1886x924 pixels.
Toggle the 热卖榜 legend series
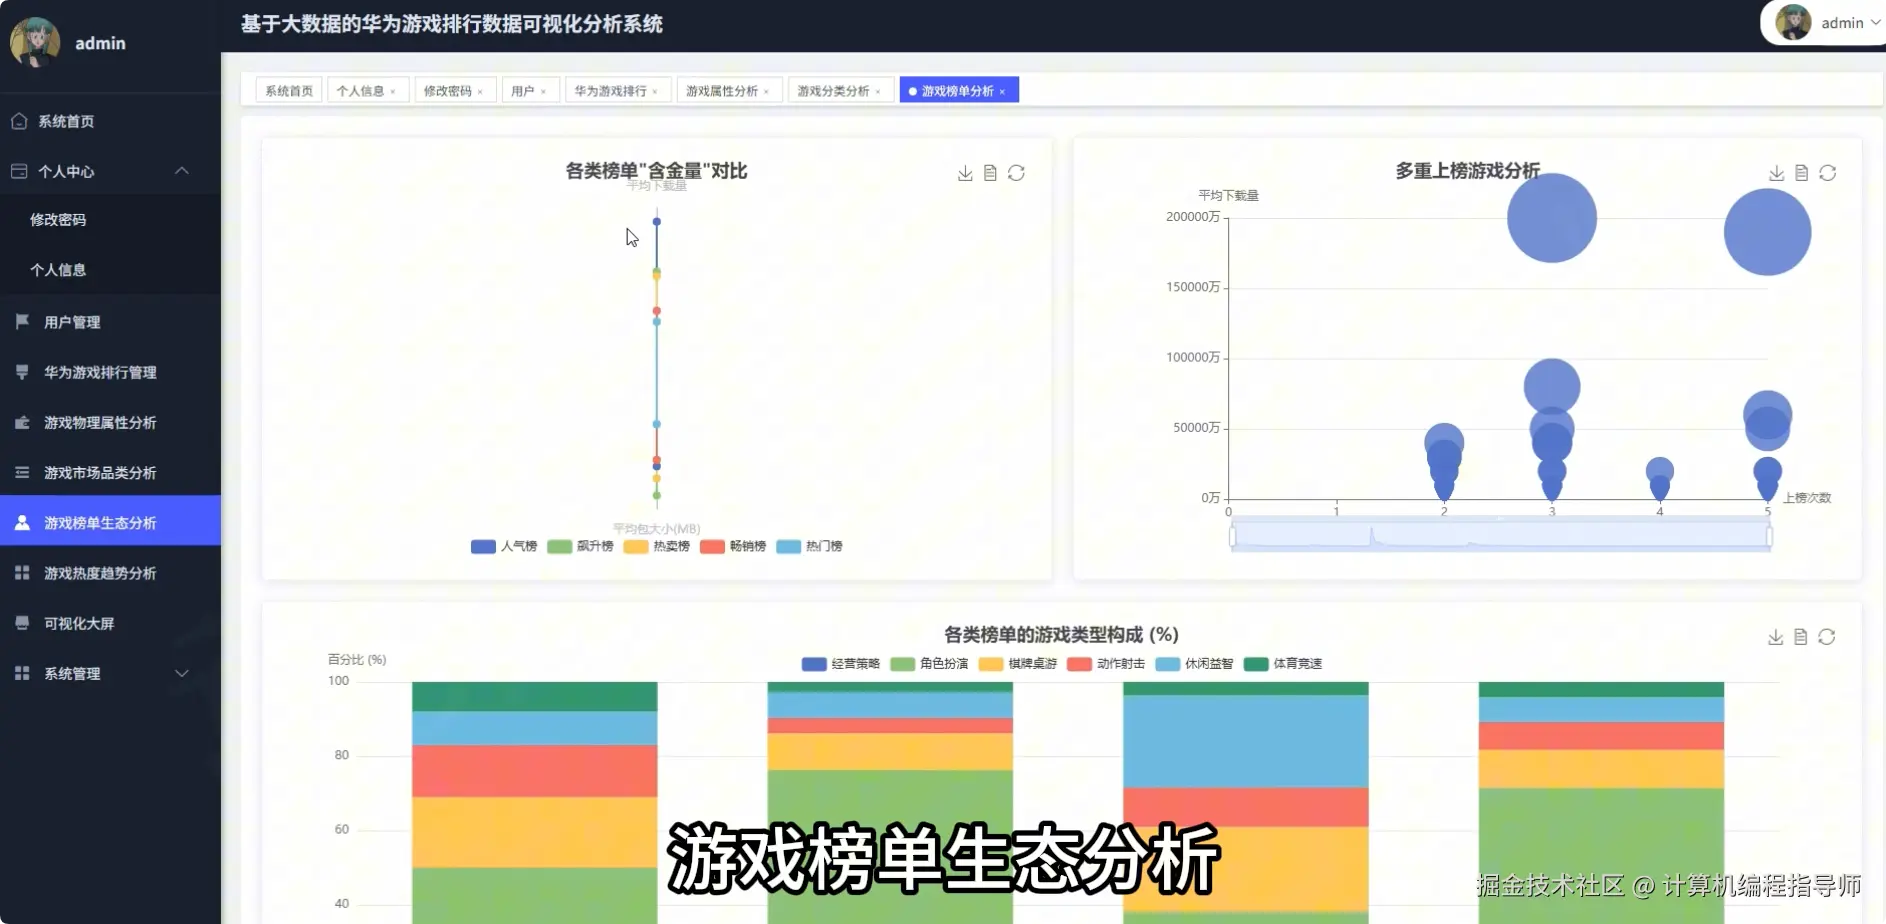657,546
